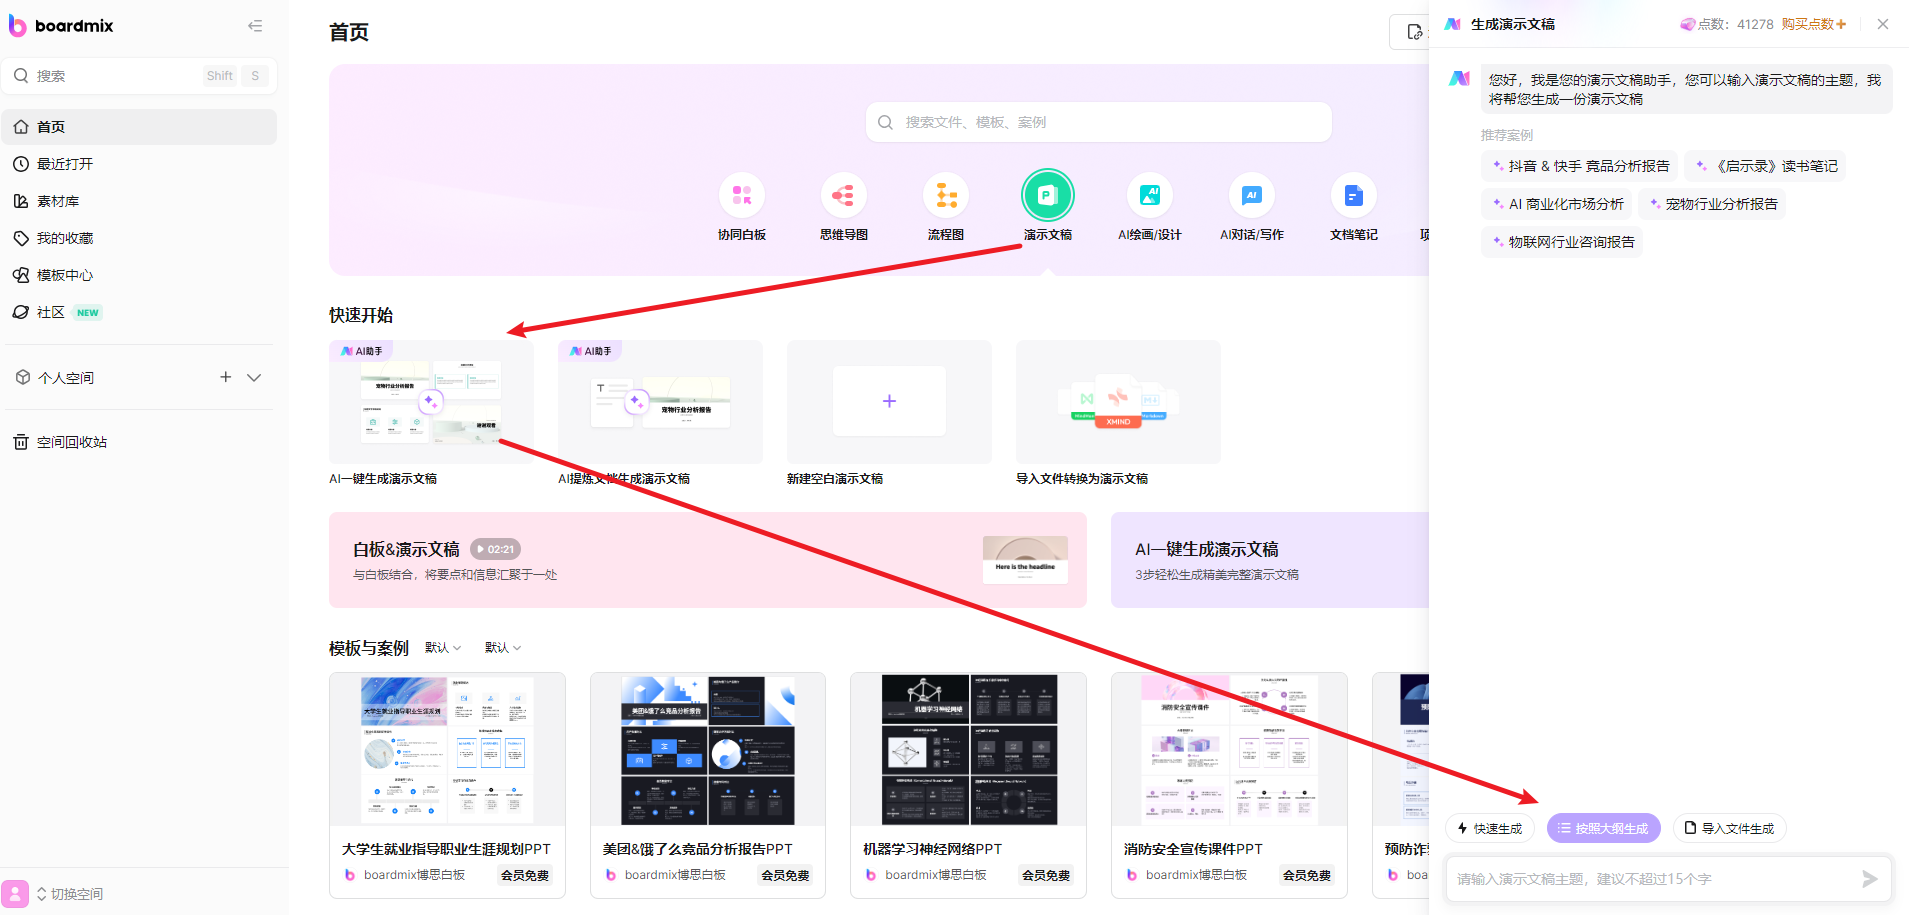Open the first 默认 sort dropdown
The height and width of the screenshot is (915, 1909).
[443, 647]
